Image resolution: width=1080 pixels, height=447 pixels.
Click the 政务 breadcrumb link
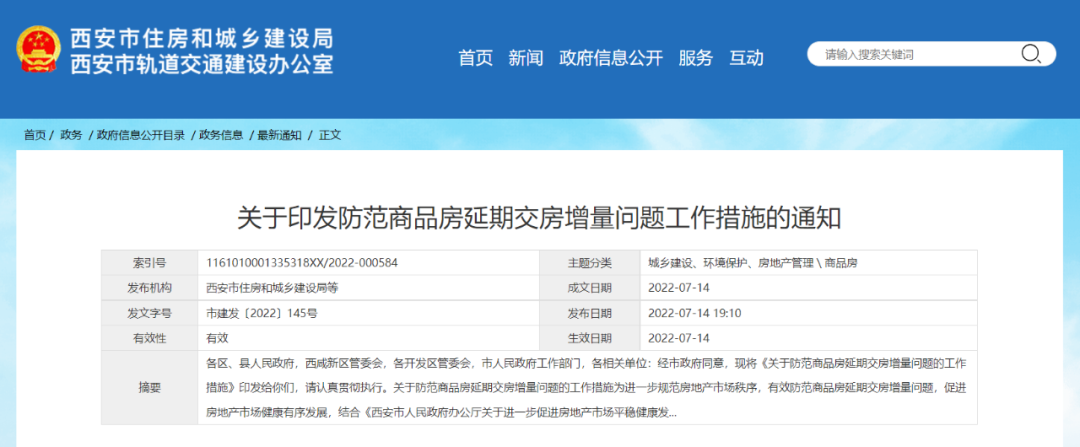pyautogui.click(x=71, y=135)
